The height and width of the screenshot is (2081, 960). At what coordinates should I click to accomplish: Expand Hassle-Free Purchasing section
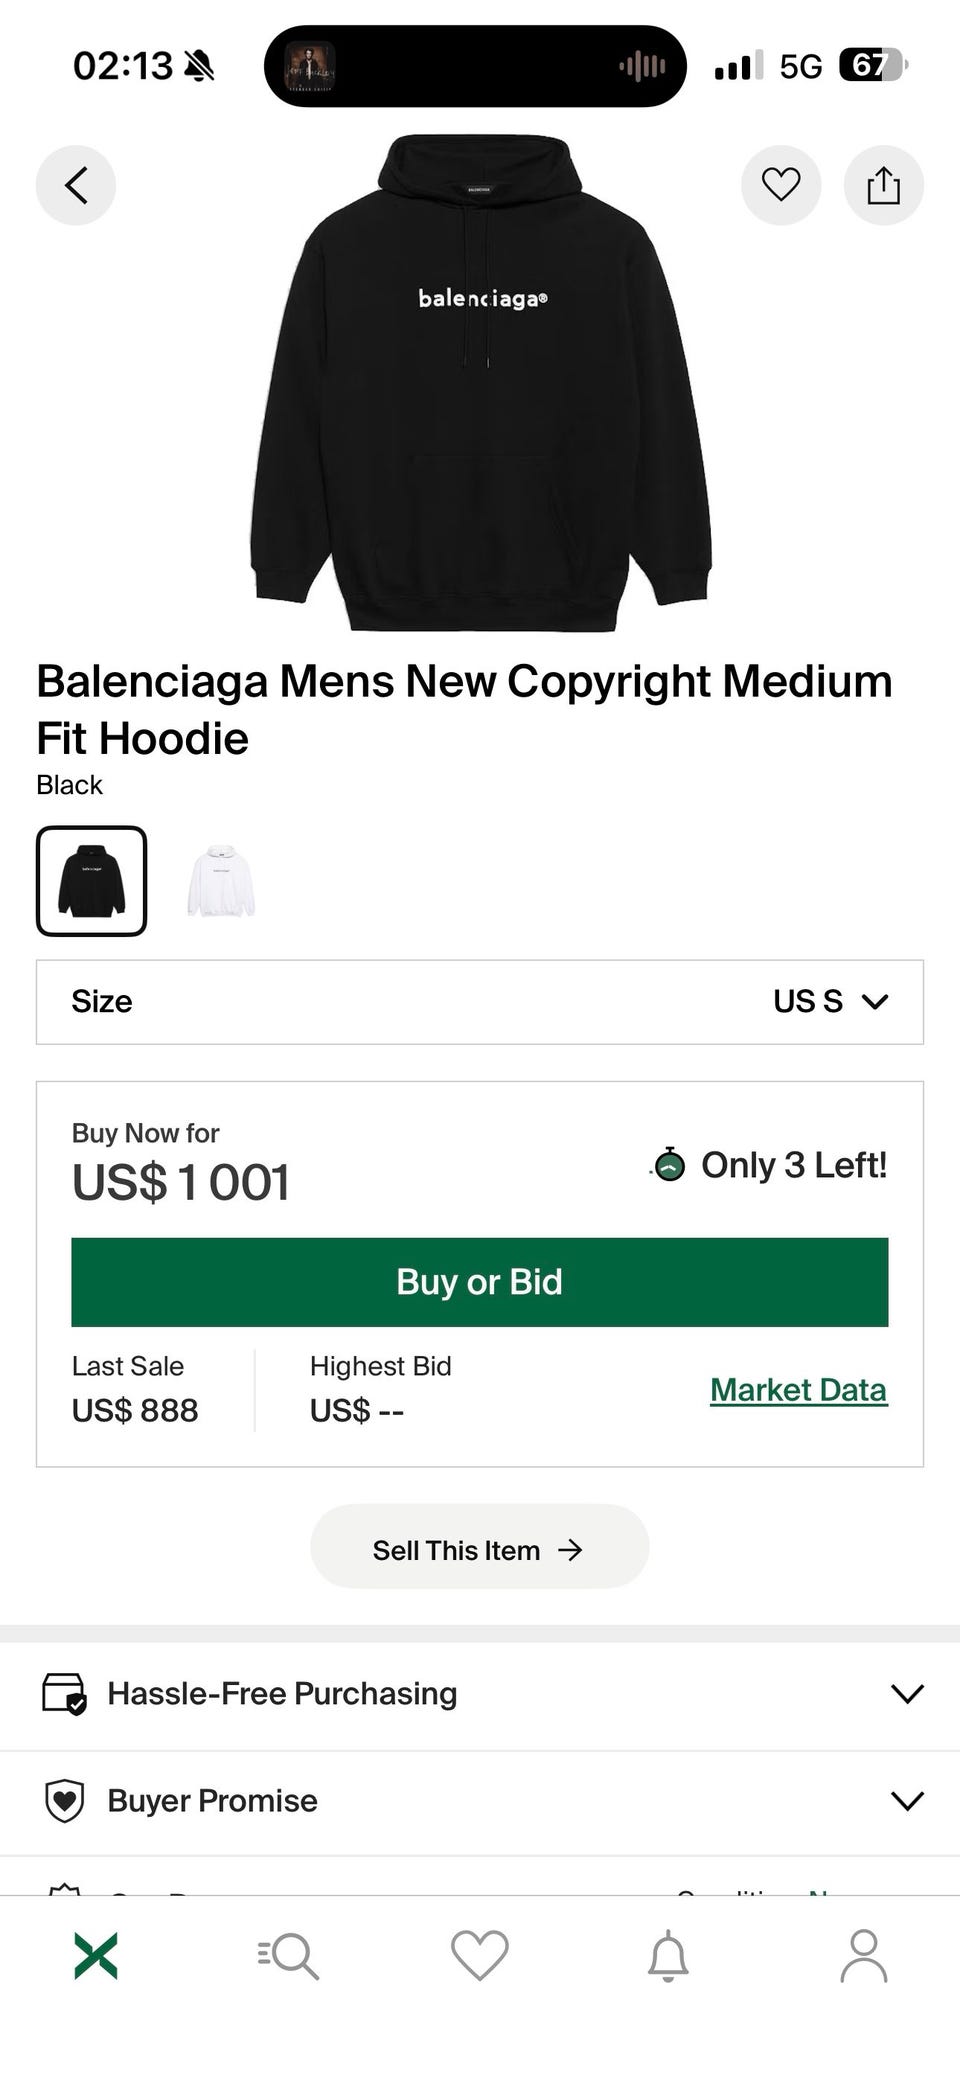pos(480,1693)
